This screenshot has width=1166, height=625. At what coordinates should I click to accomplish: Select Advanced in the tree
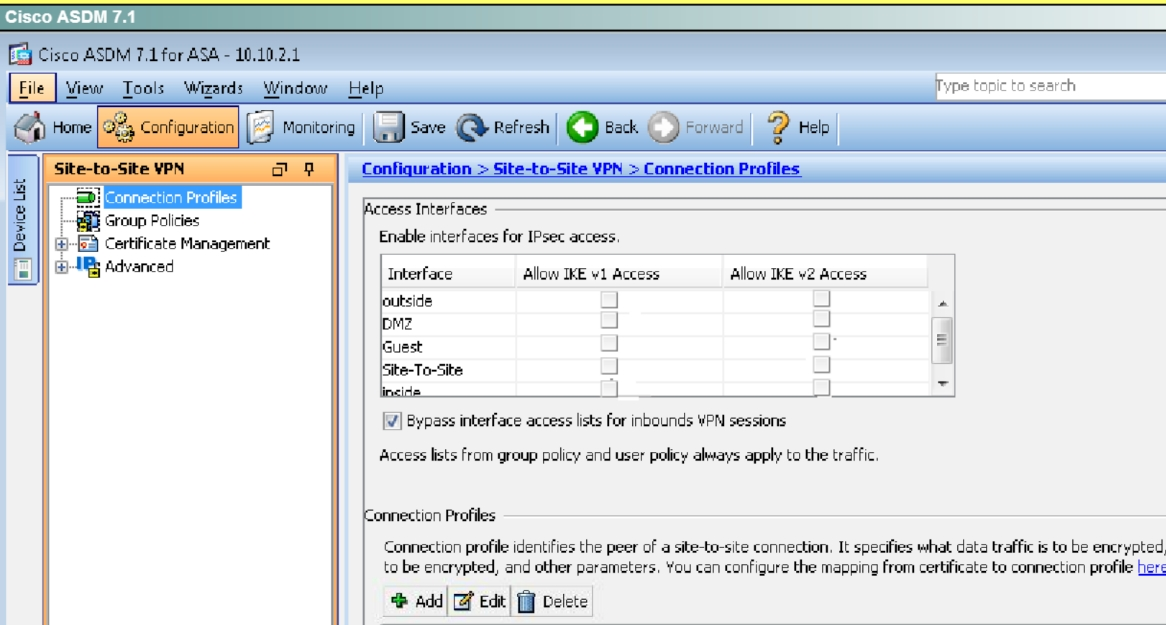pyautogui.click(x=139, y=266)
